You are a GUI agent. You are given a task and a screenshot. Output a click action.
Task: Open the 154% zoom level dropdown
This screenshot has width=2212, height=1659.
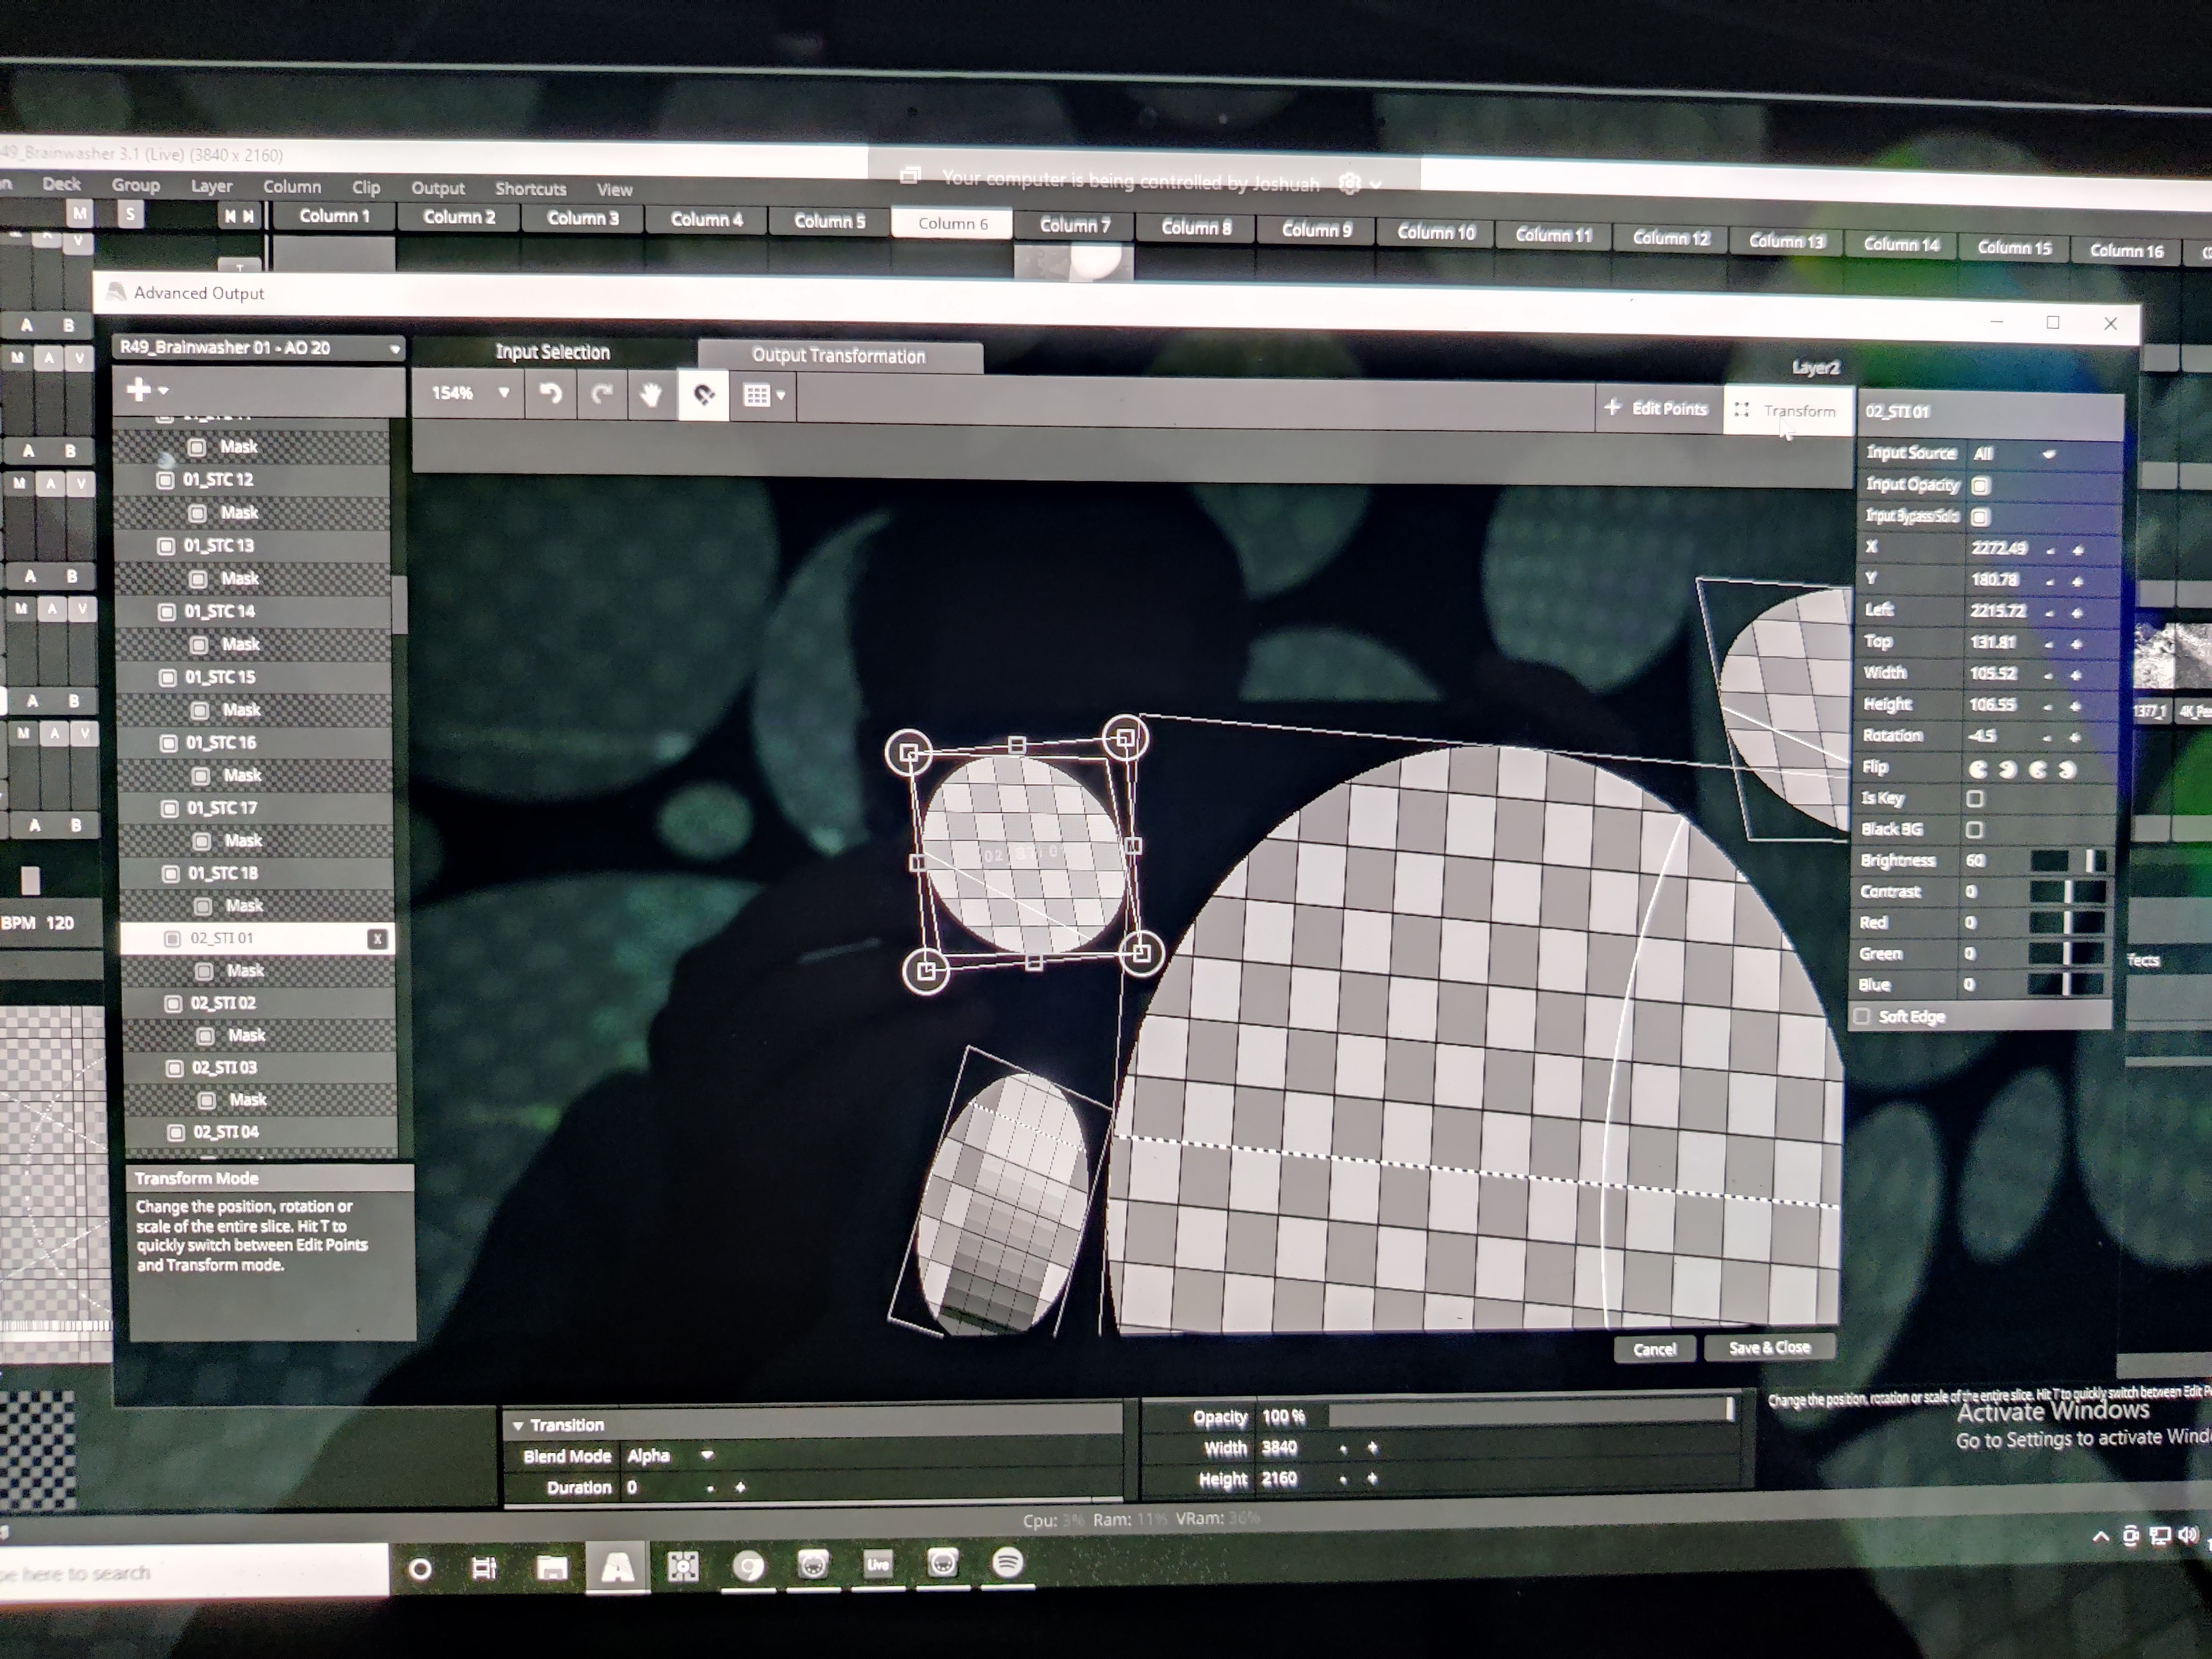471,393
